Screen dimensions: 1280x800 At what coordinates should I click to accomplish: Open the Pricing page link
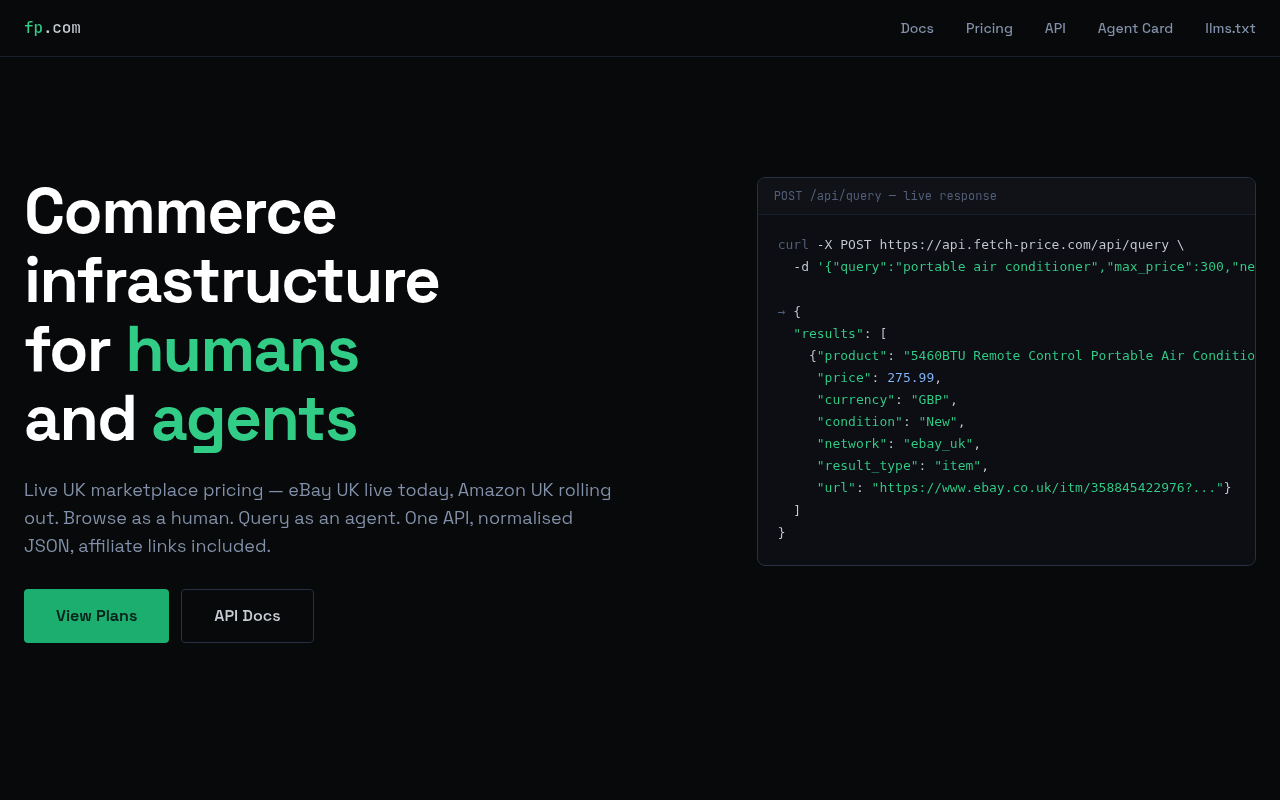point(989,28)
